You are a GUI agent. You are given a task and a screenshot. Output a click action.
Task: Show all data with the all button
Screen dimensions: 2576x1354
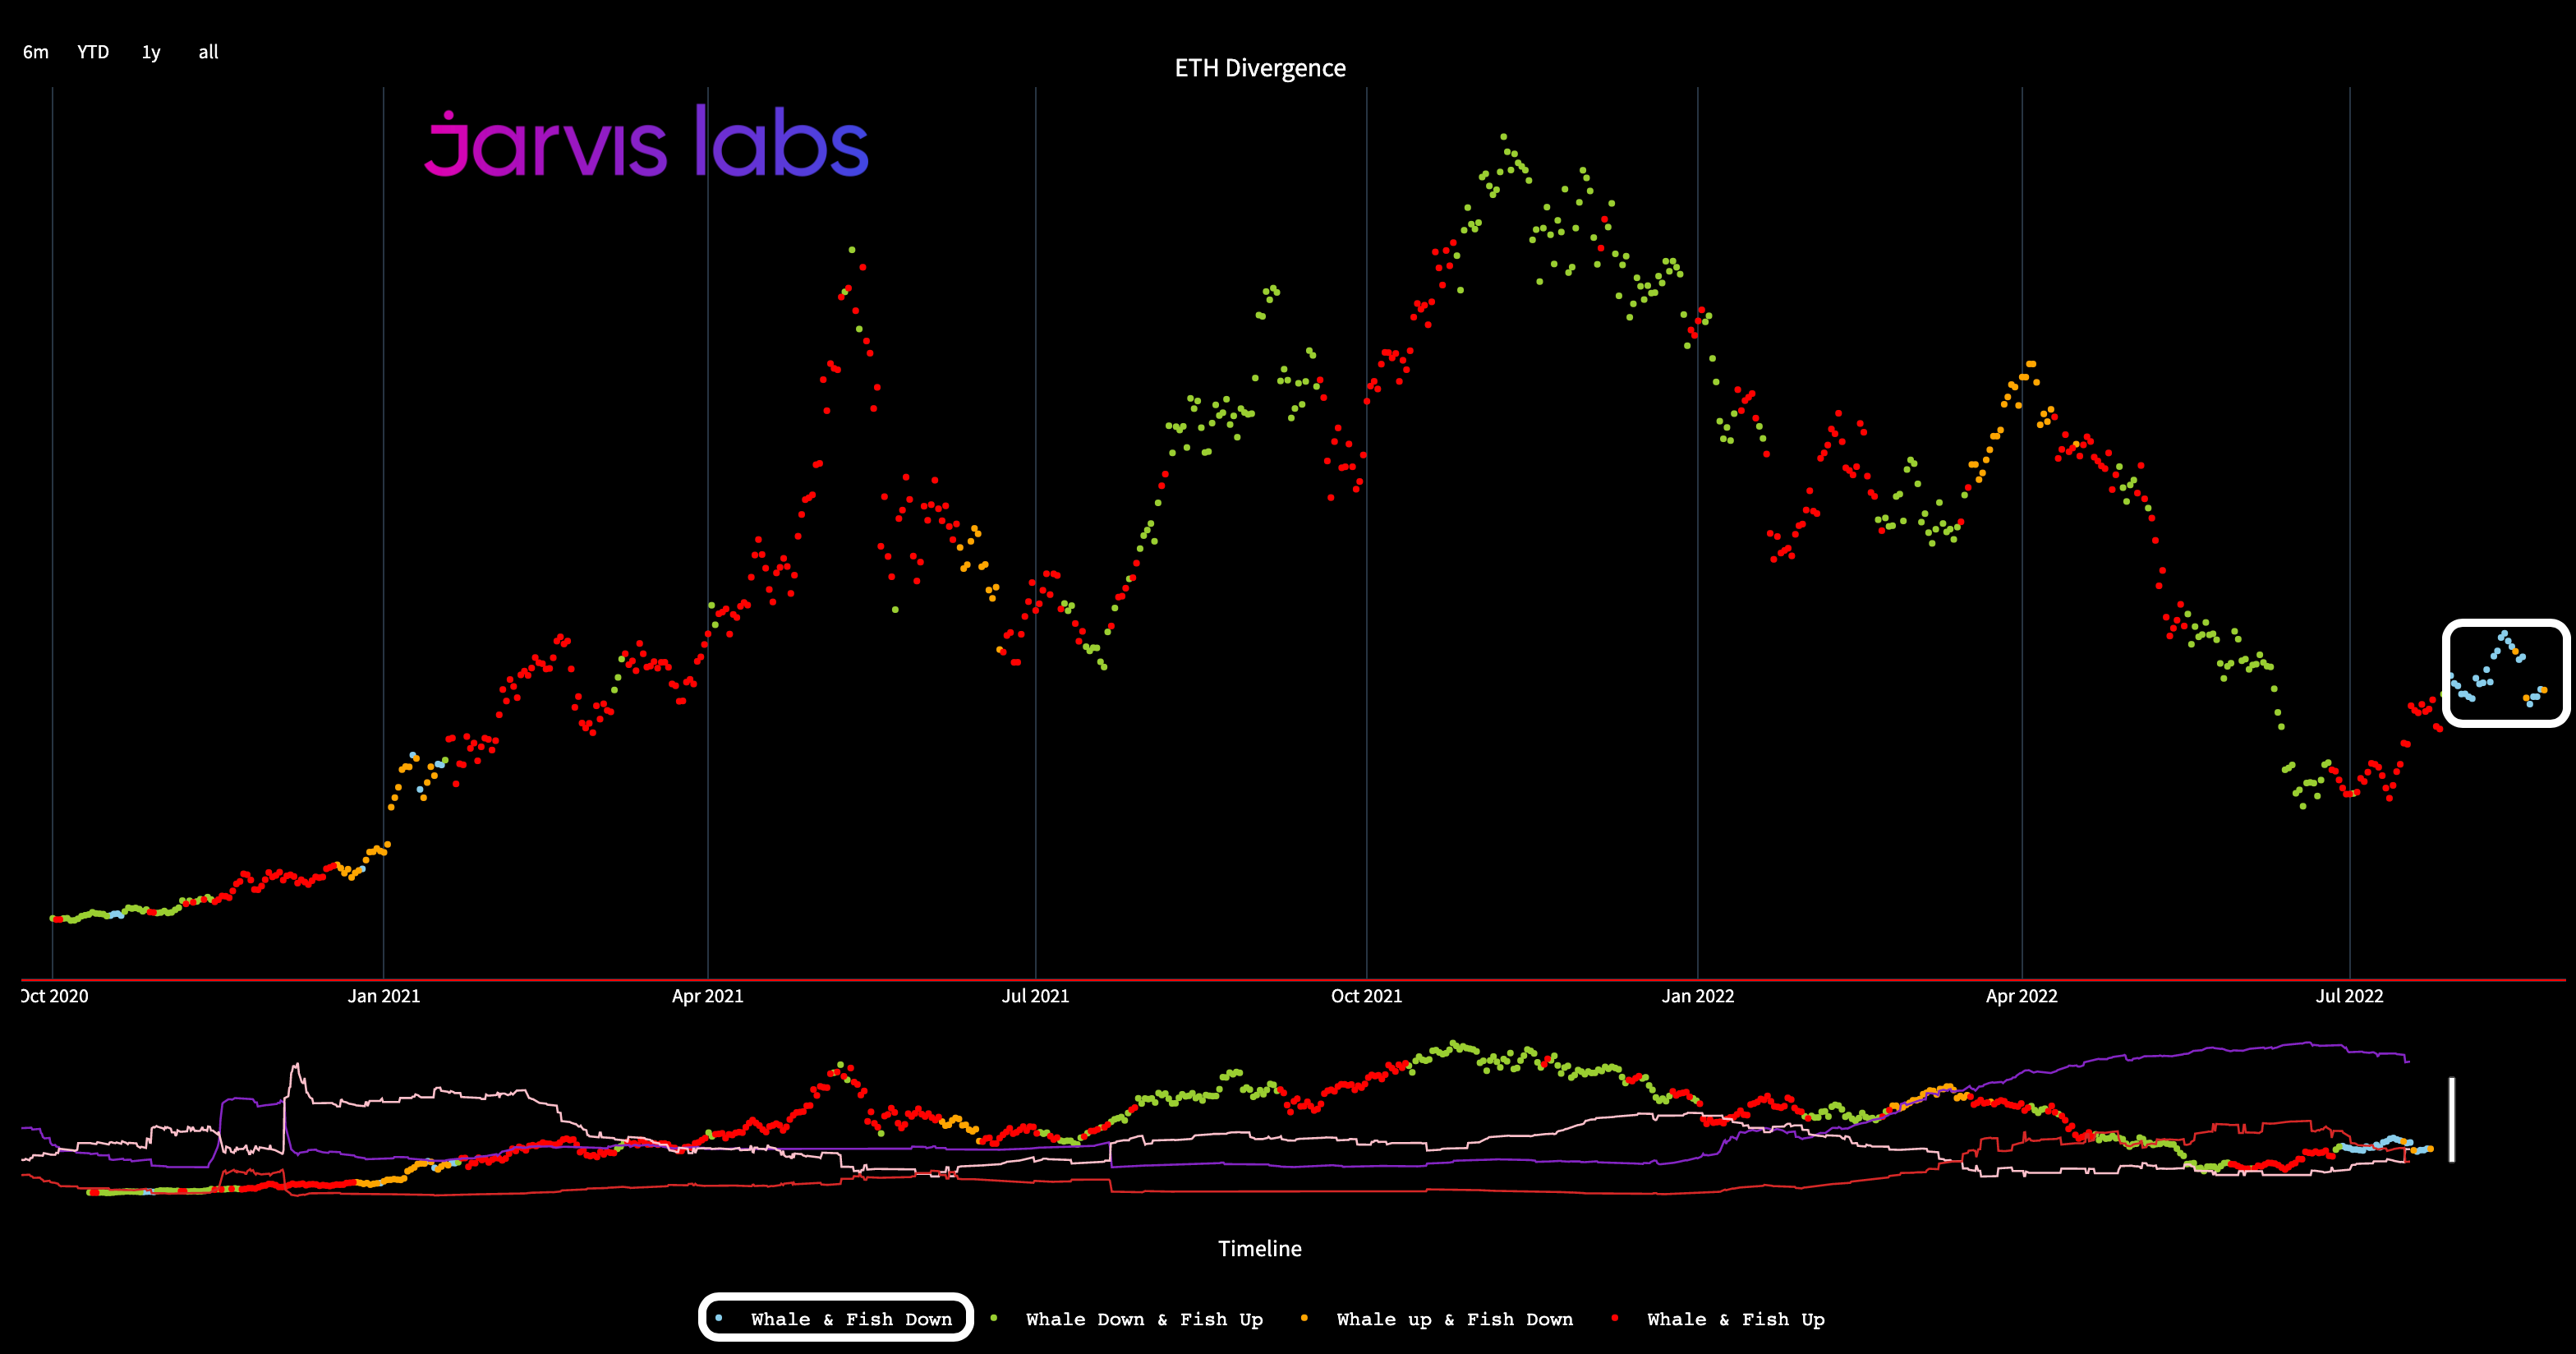click(208, 52)
